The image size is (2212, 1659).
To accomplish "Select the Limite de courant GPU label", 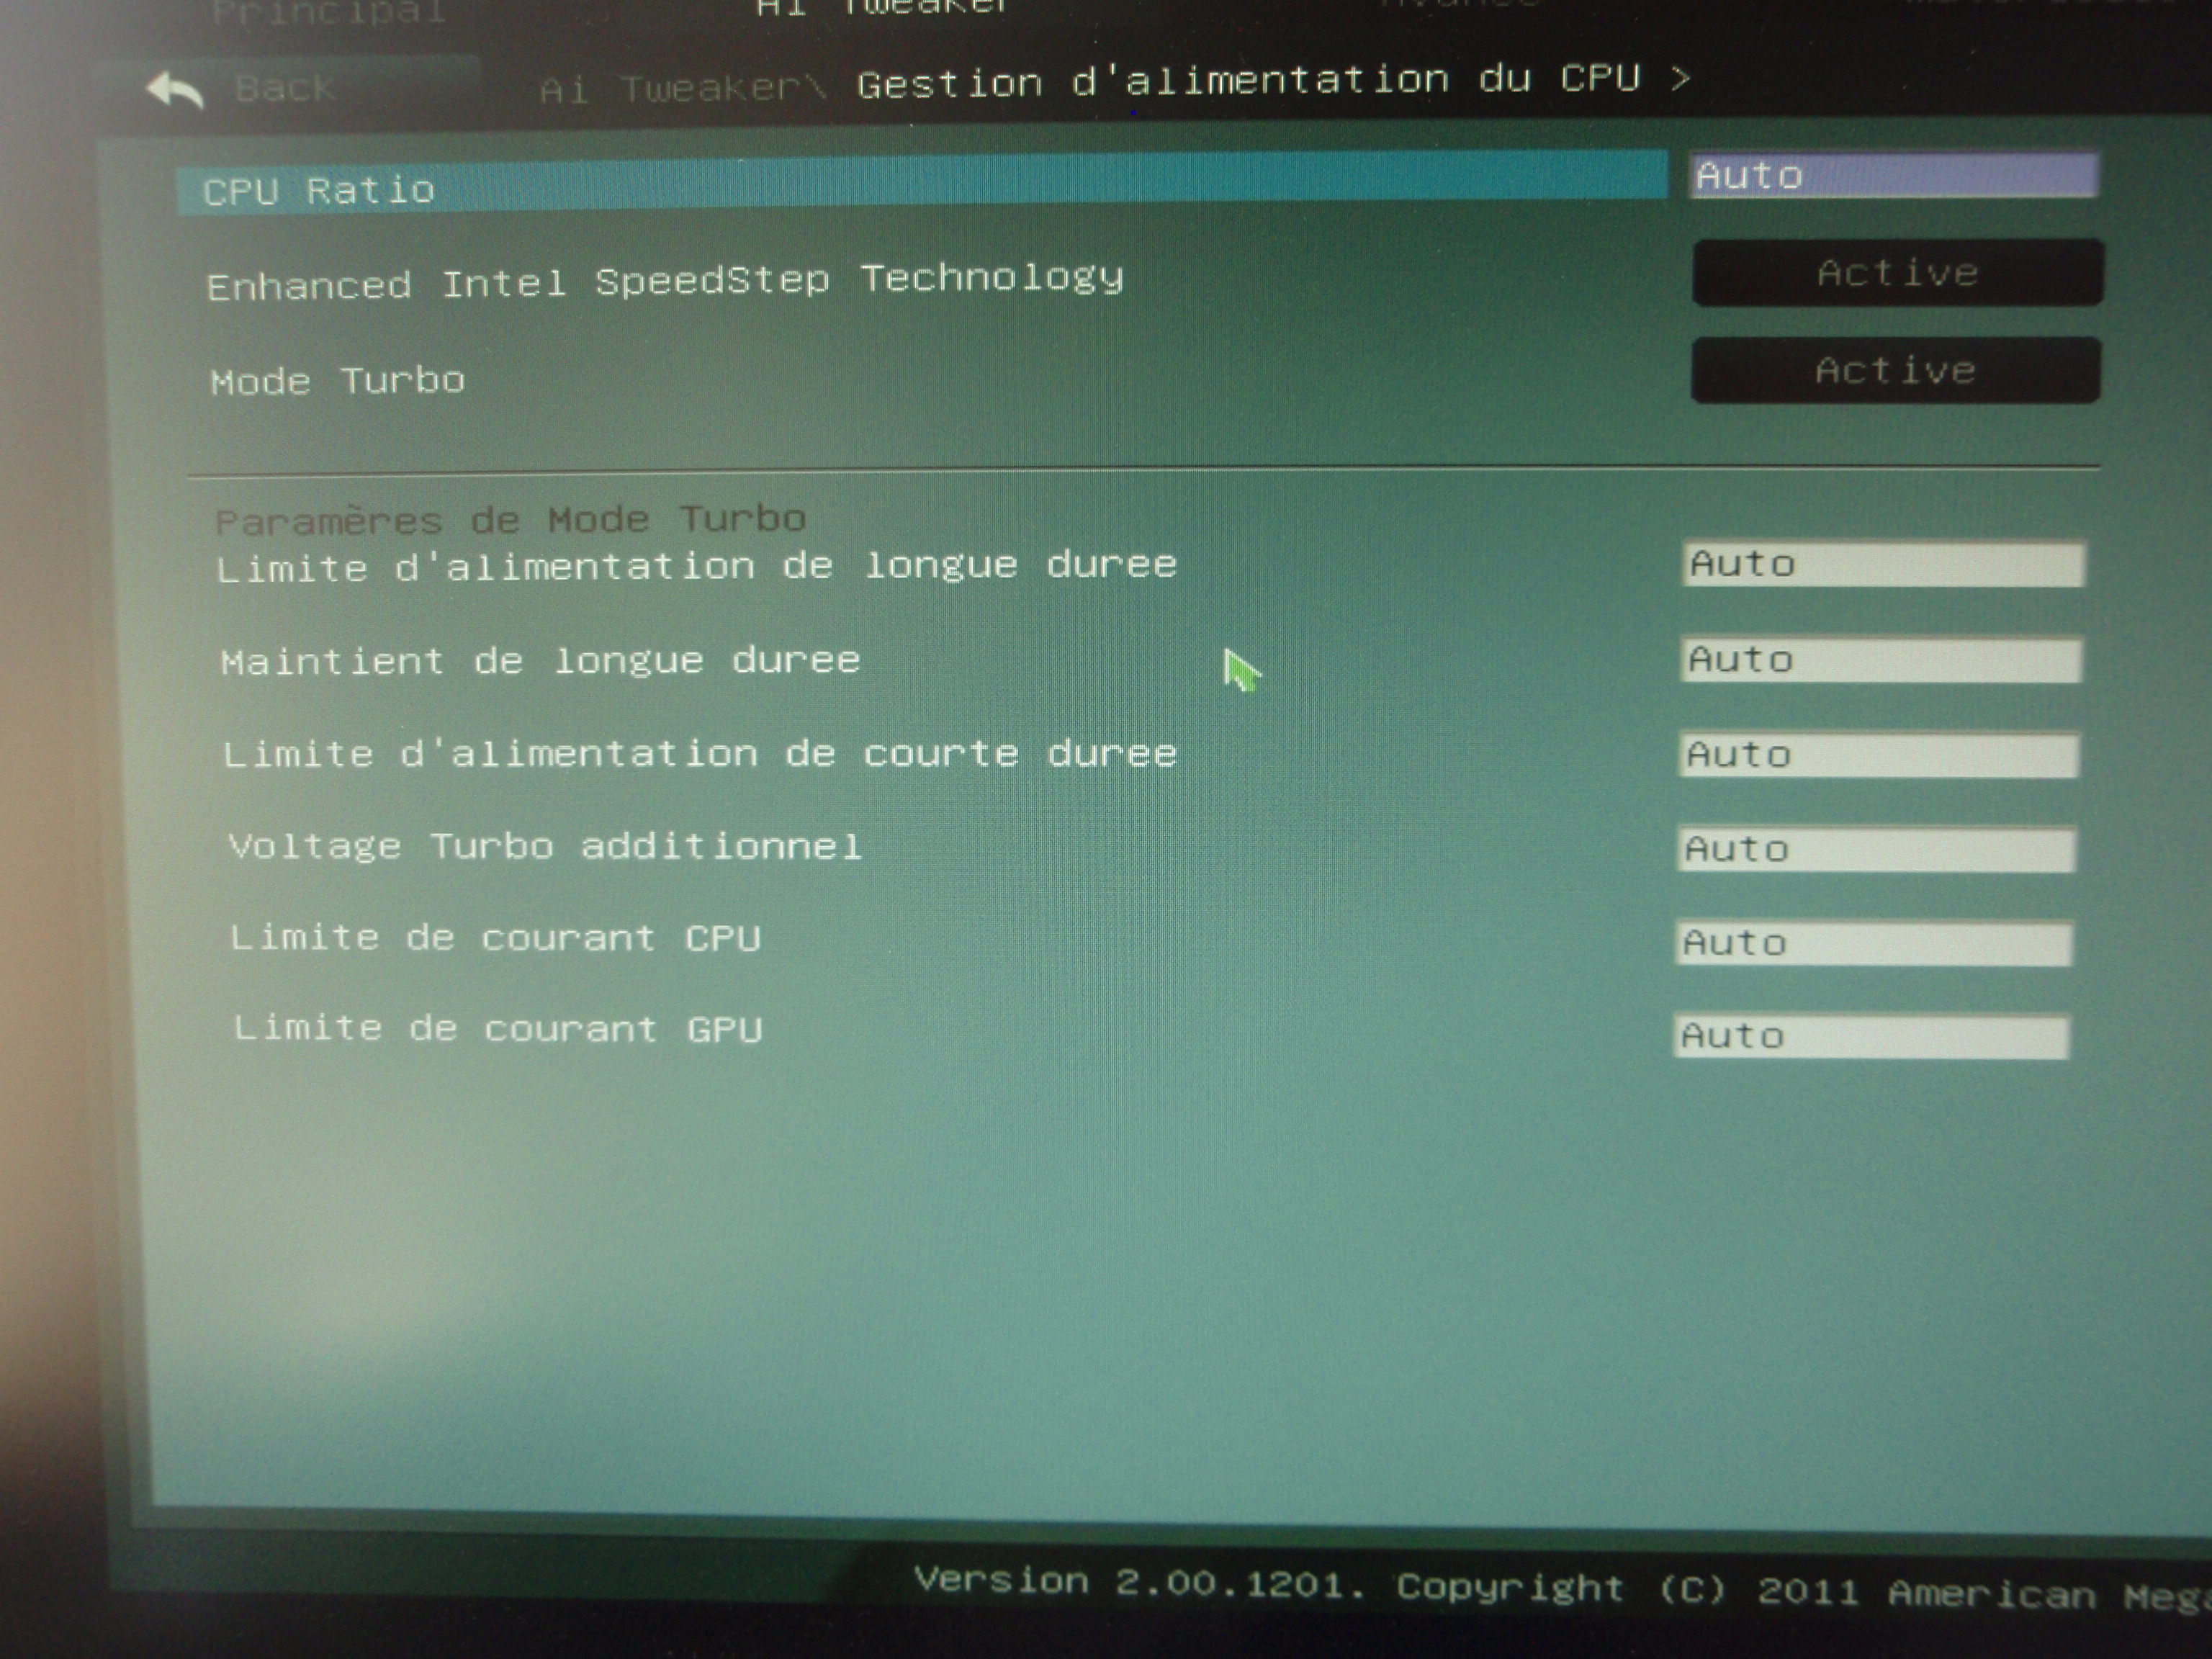I will [x=498, y=1029].
